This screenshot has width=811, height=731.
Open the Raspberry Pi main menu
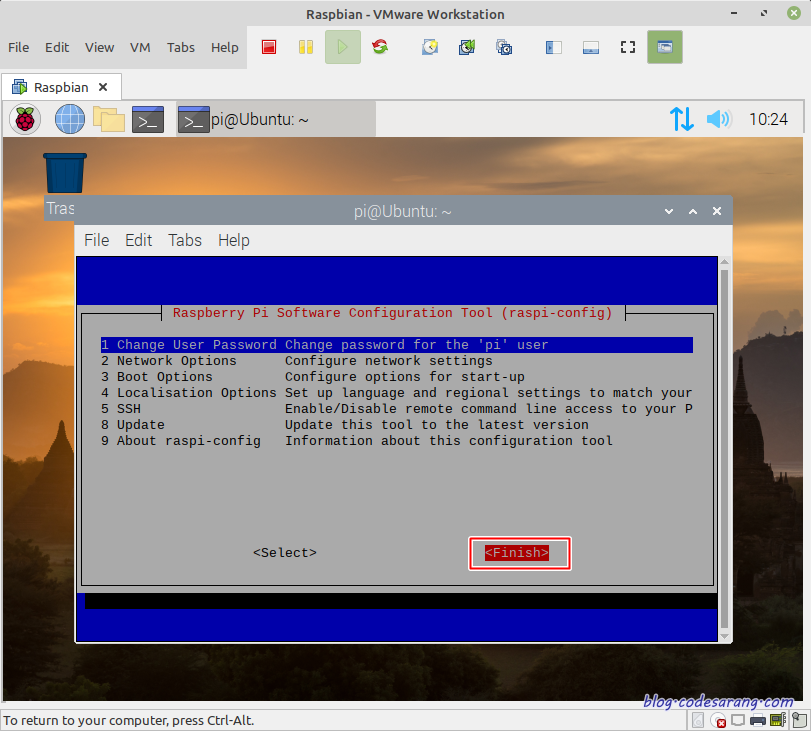25,120
